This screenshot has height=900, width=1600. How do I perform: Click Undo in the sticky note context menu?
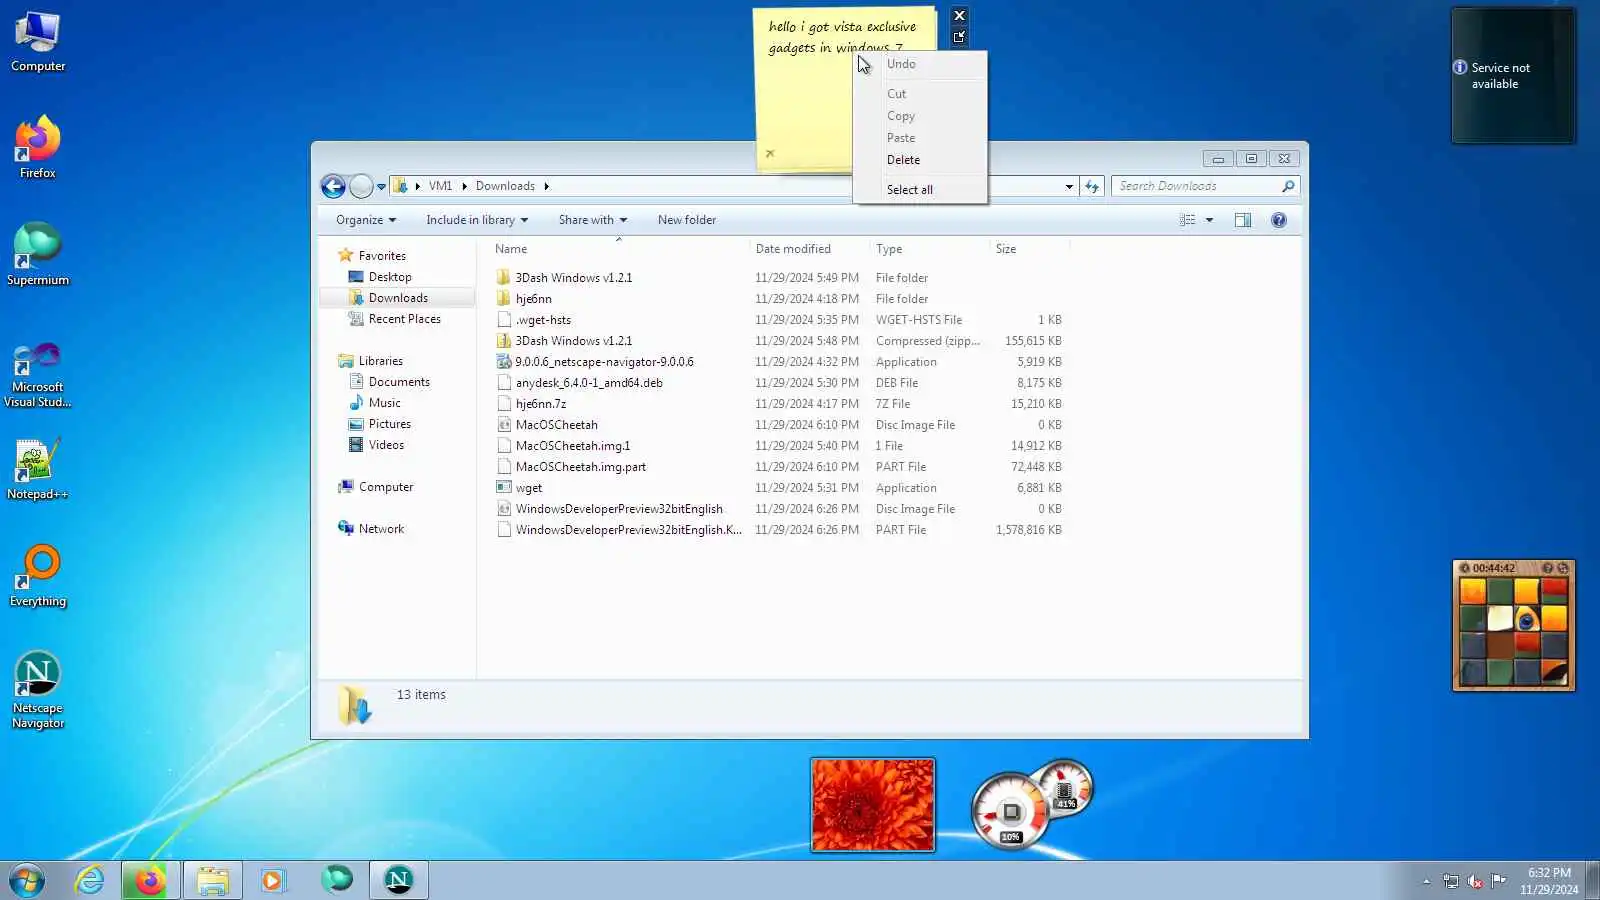click(x=920, y=64)
